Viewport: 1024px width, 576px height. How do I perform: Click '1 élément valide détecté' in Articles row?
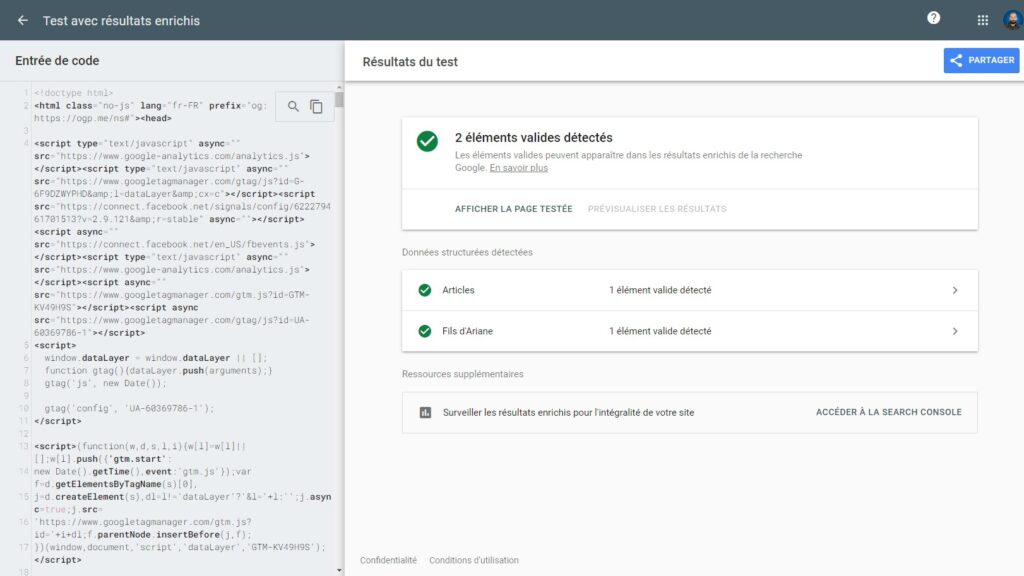pos(660,290)
